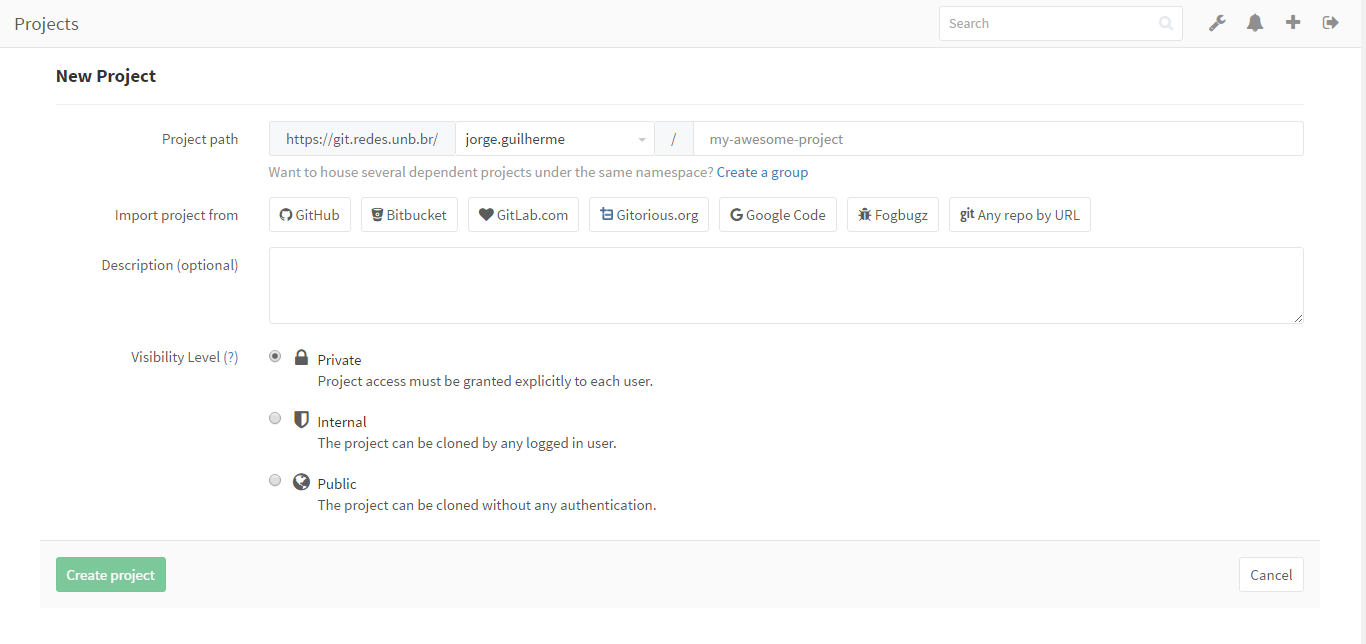1366x644 pixels.
Task: Import project from GitHub
Action: tap(309, 215)
